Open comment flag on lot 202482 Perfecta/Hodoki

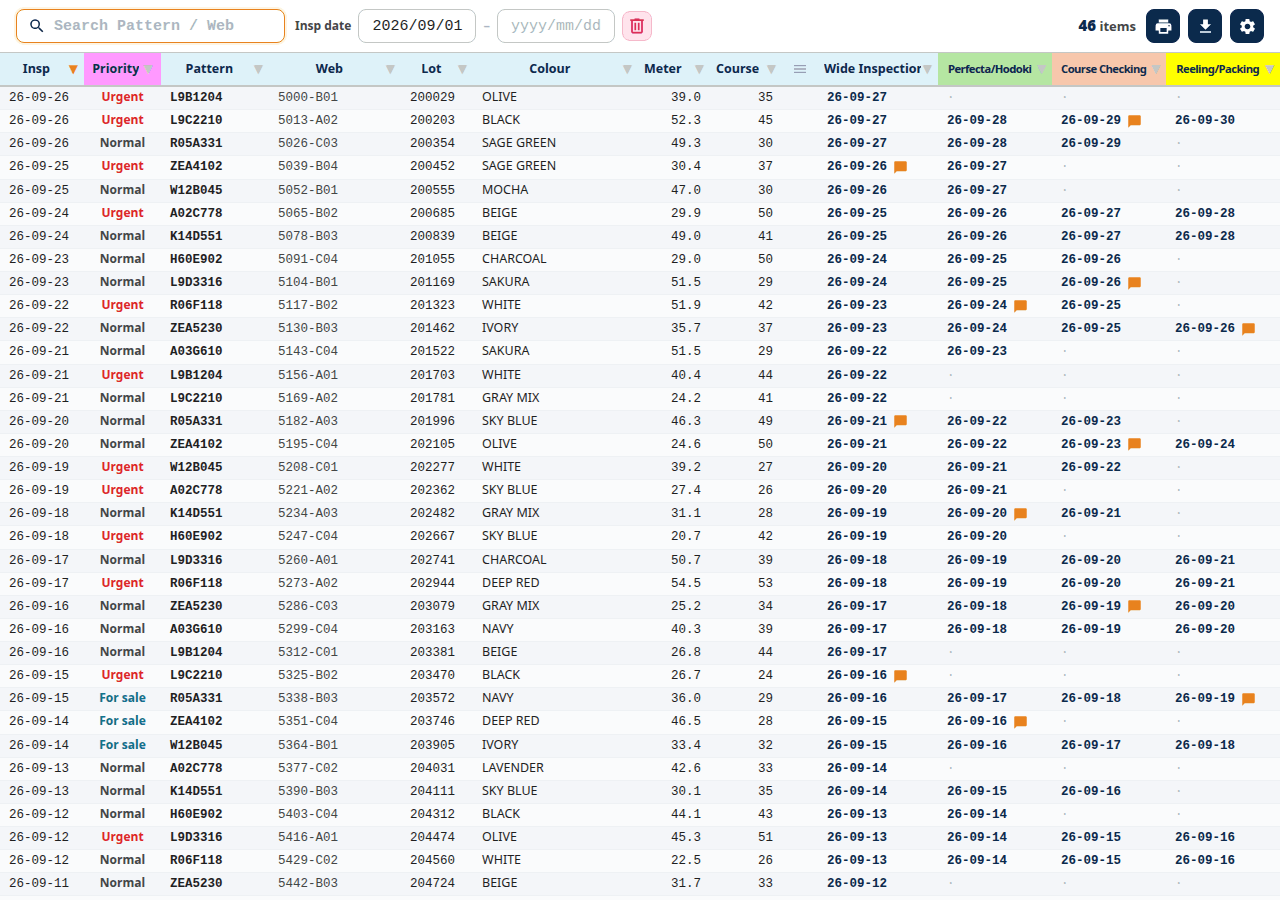point(1020,514)
